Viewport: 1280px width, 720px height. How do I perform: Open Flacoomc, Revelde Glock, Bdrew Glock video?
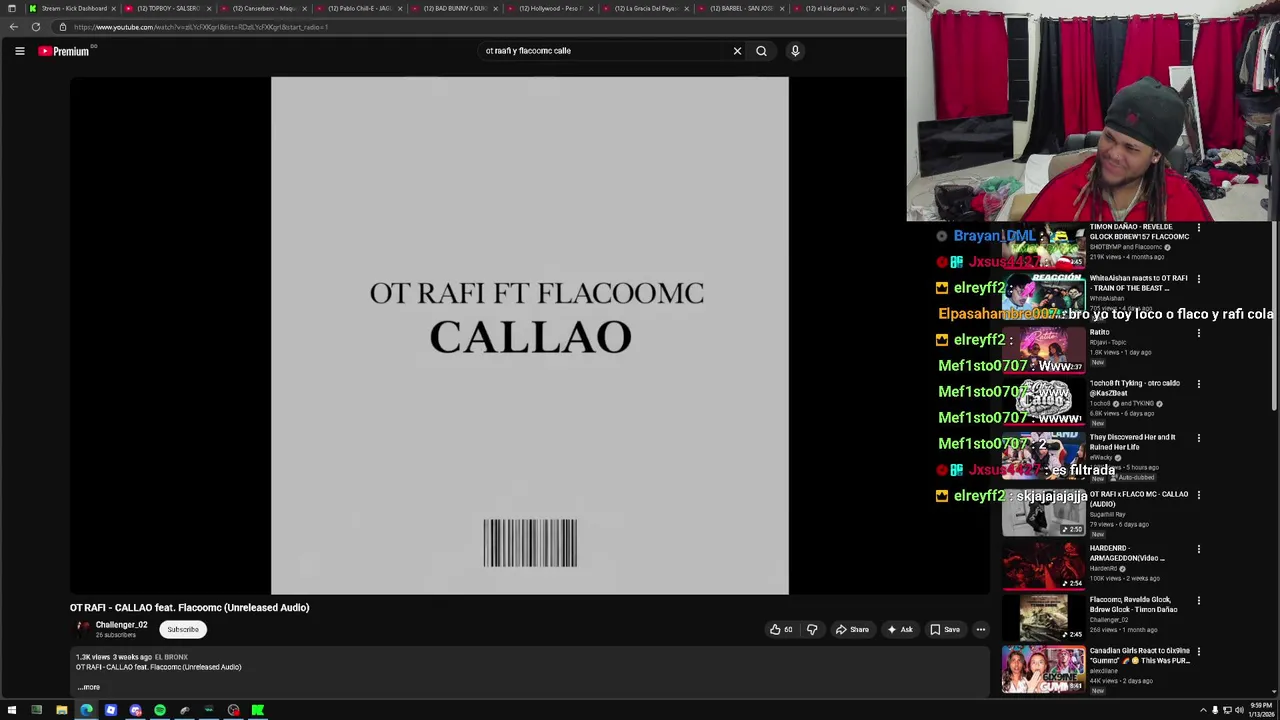point(1133,604)
